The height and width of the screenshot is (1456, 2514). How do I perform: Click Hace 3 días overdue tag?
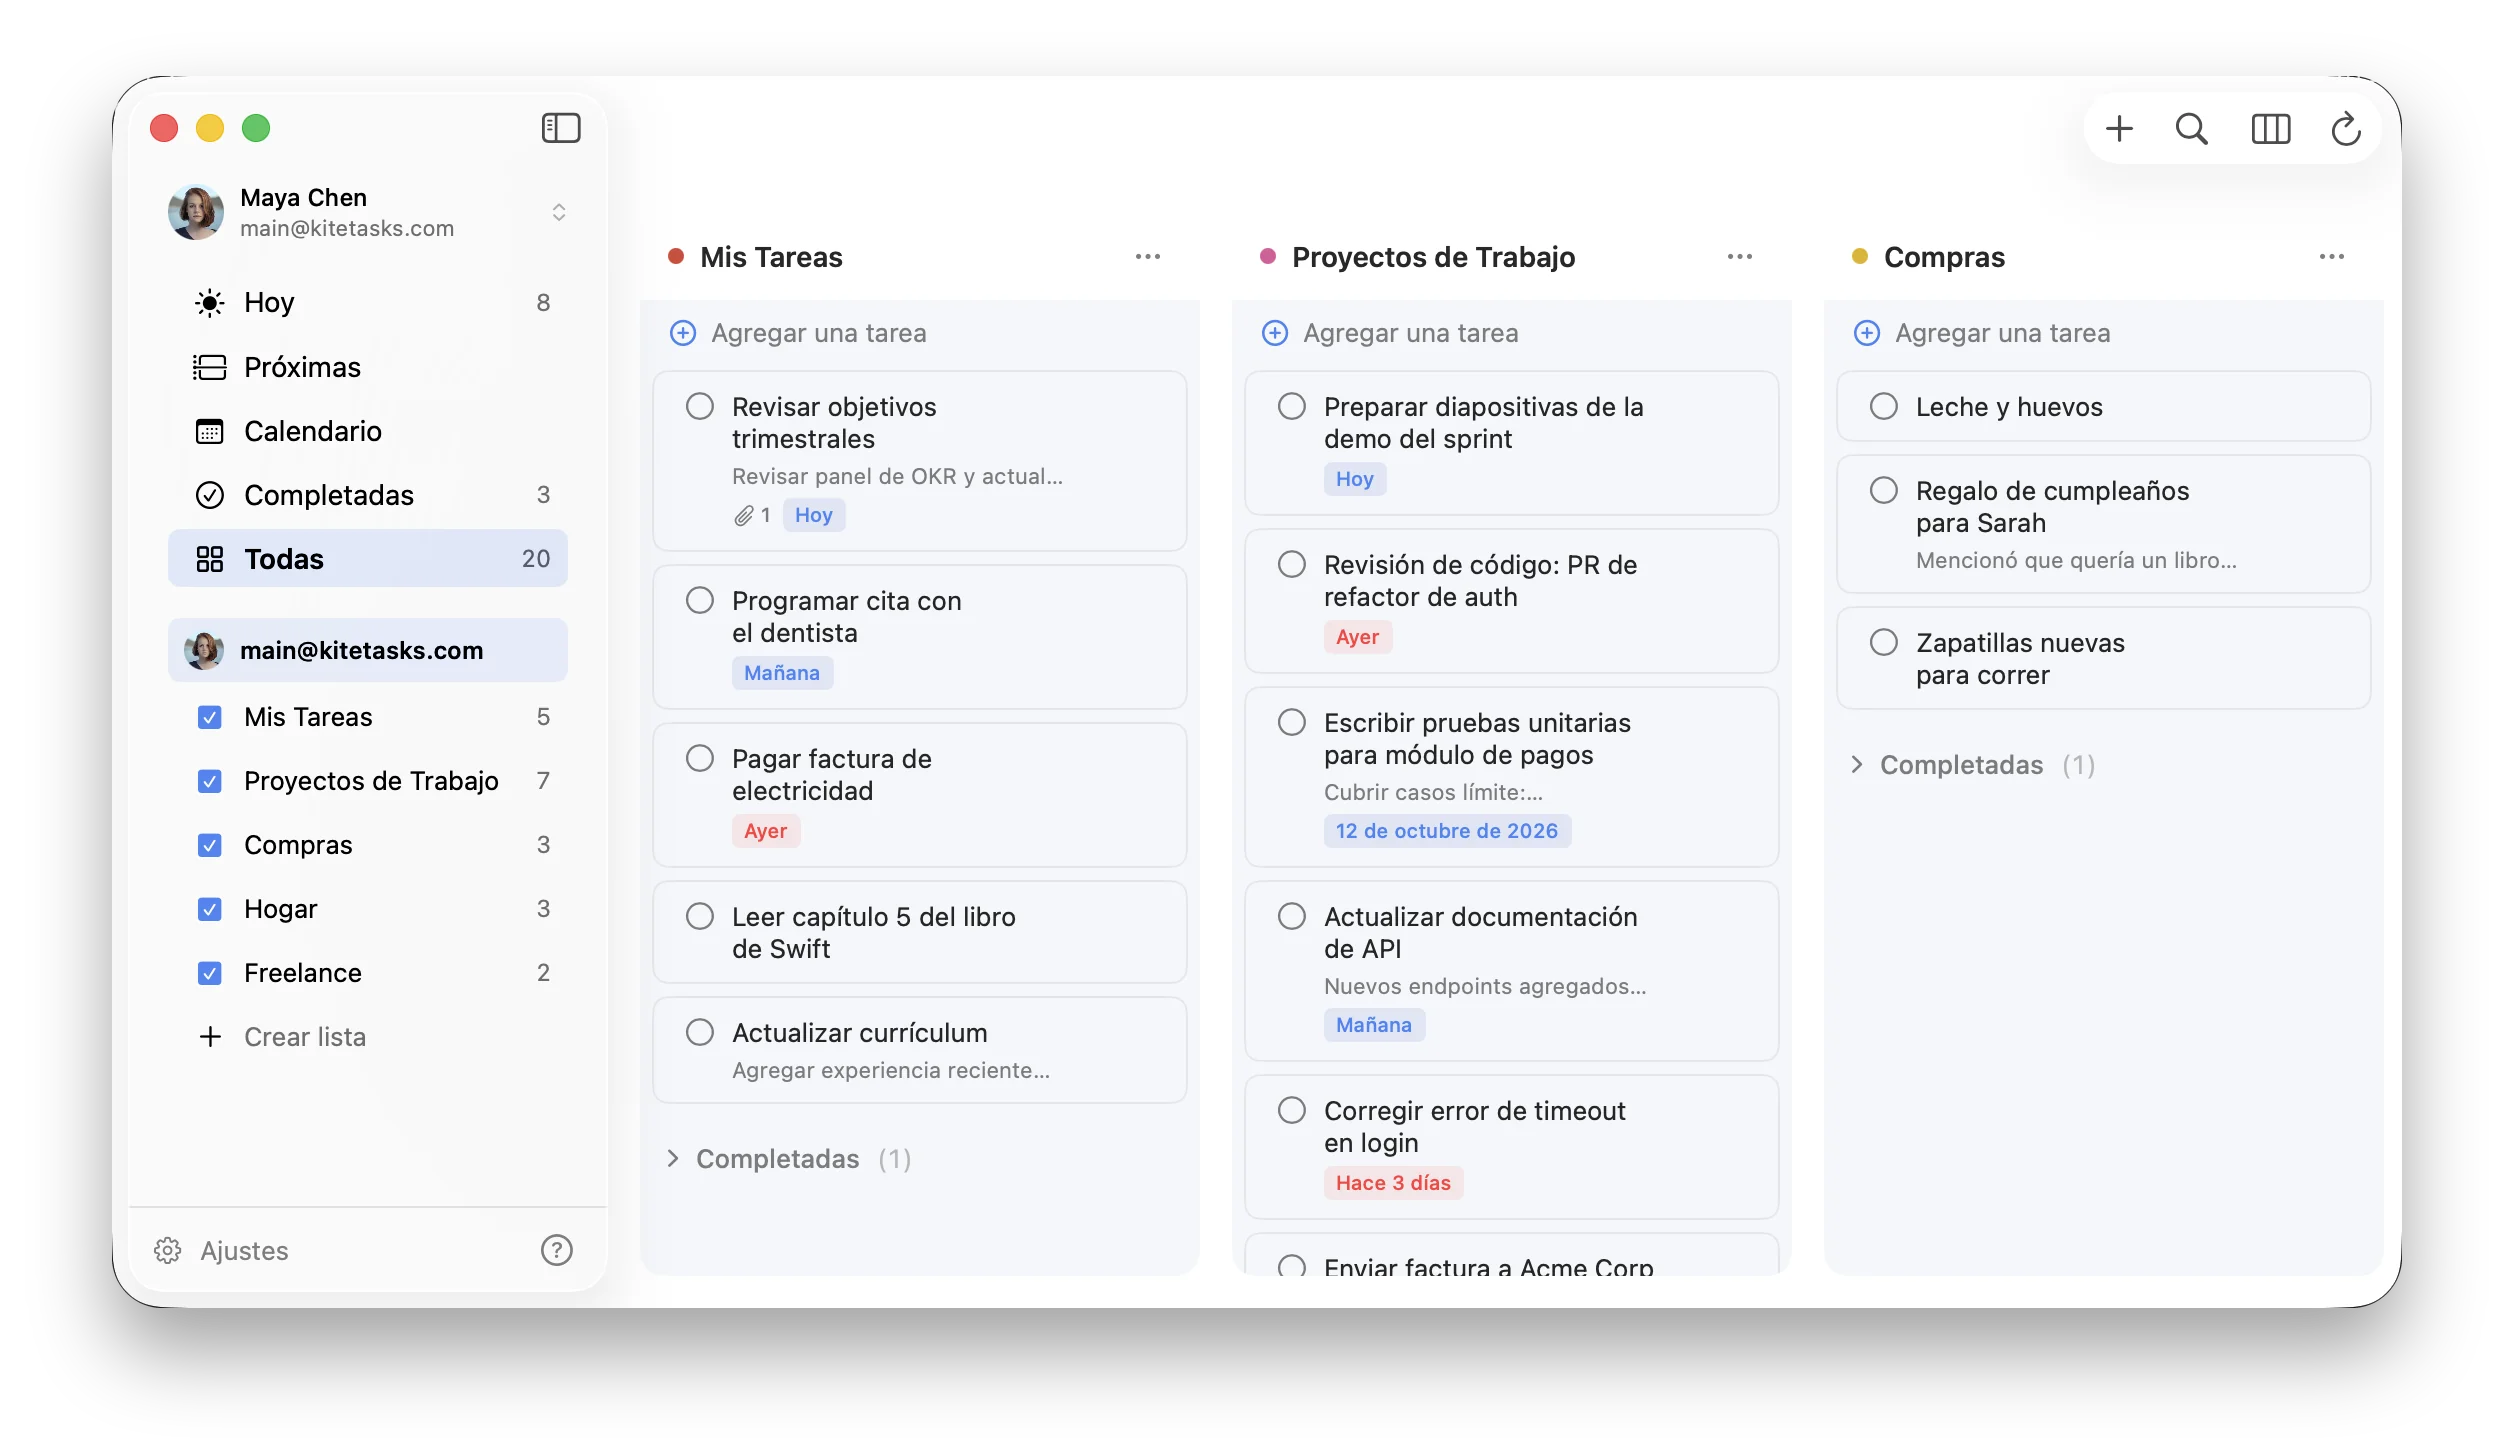1393,1183
